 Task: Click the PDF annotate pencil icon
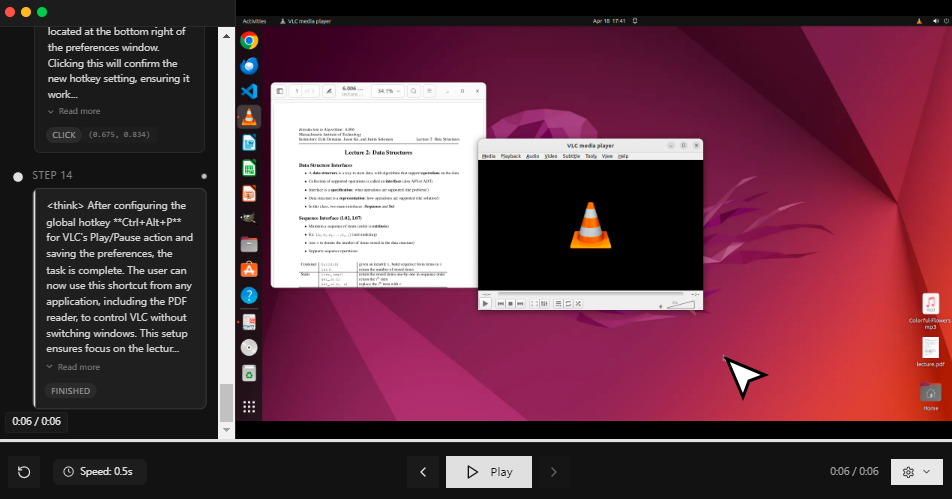click(329, 91)
